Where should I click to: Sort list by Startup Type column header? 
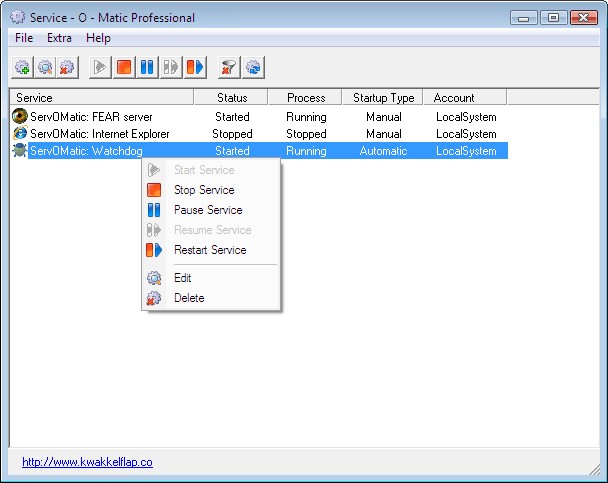pyautogui.click(x=383, y=98)
